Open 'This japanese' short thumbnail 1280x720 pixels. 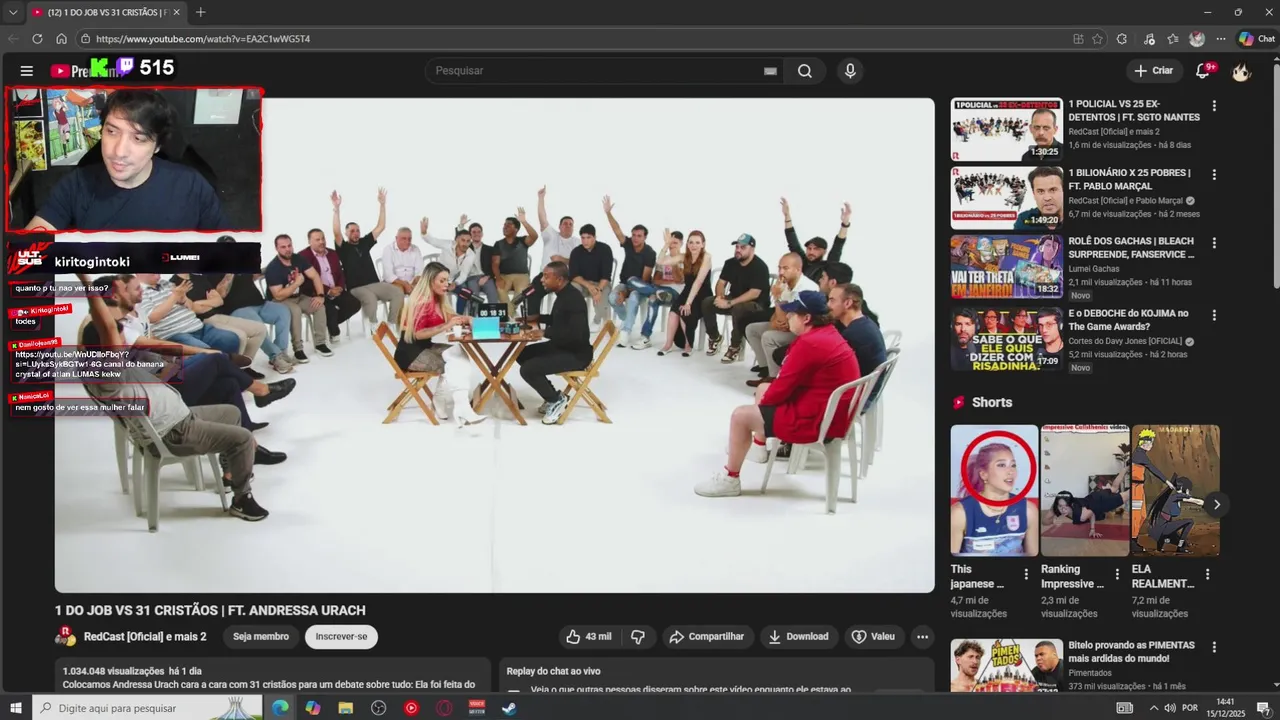(x=994, y=490)
